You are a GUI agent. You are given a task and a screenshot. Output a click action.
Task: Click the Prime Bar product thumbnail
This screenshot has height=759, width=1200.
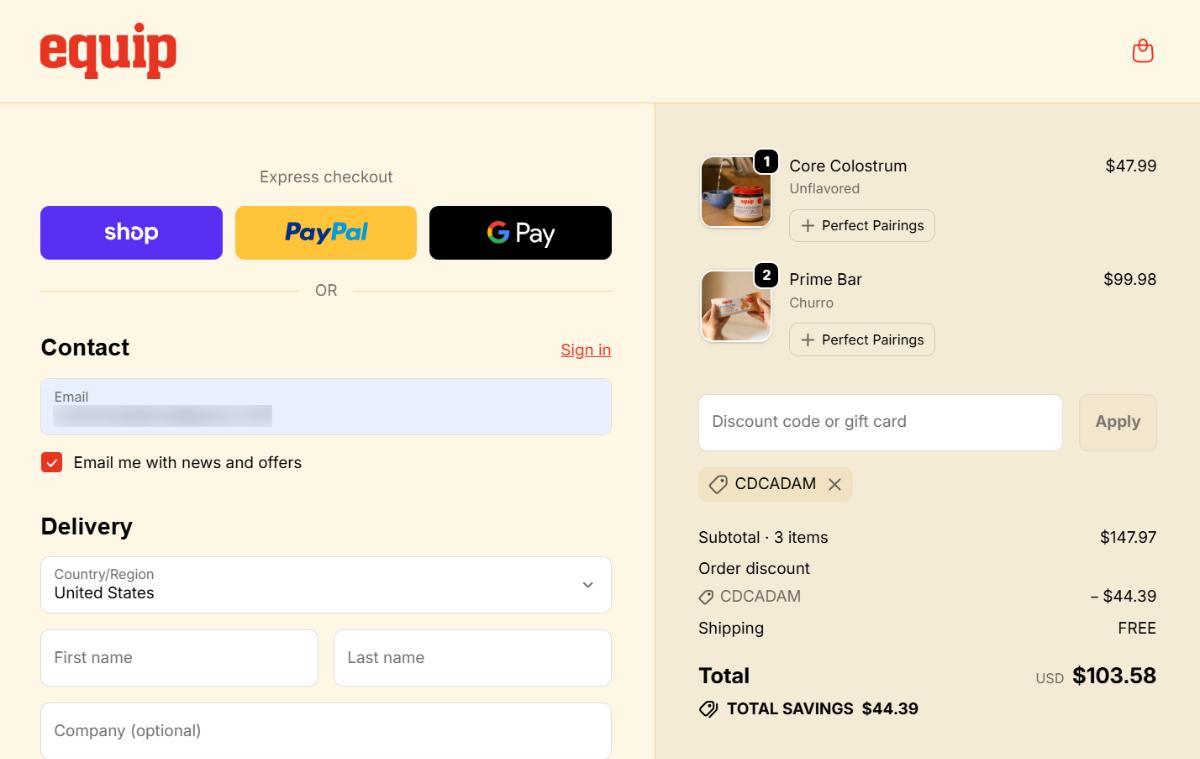coord(736,306)
